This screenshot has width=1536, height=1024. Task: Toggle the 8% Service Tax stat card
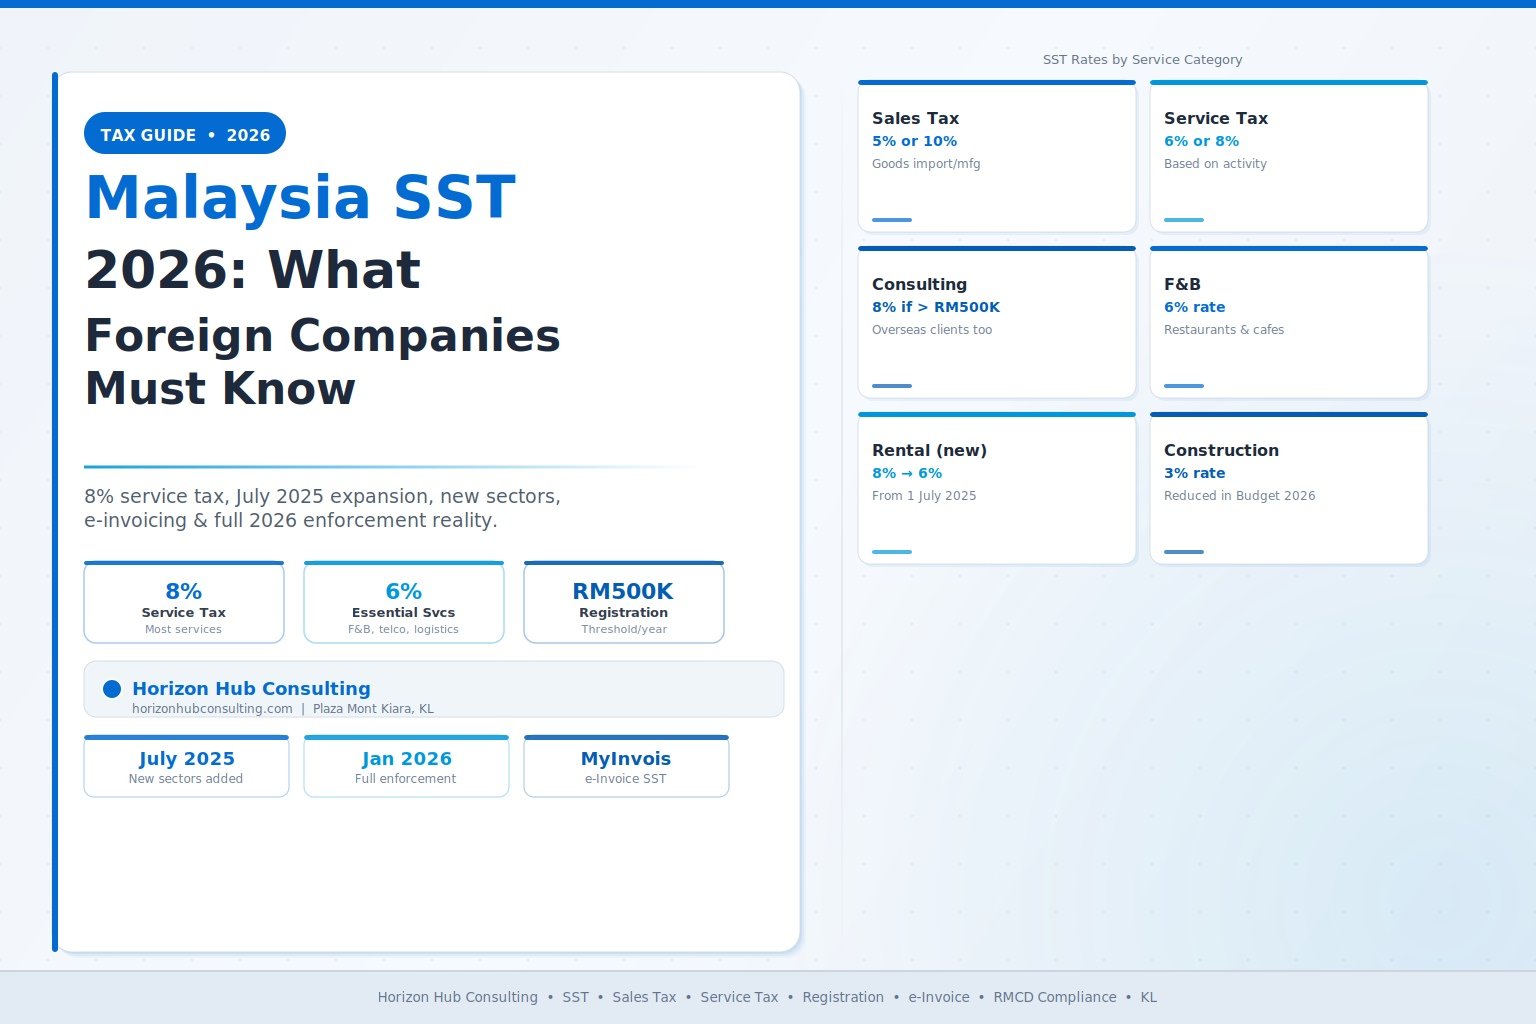tap(184, 601)
